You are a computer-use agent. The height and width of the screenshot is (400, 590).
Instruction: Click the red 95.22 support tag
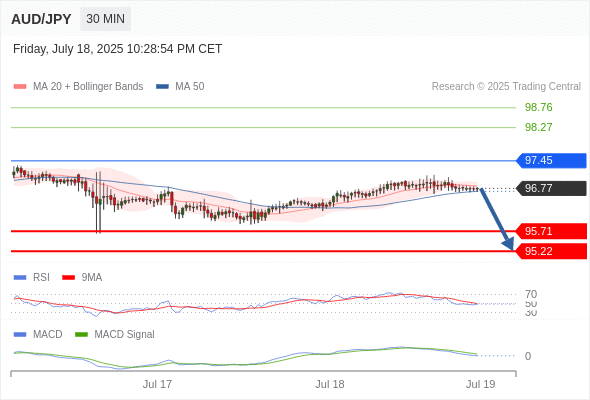[551, 251]
